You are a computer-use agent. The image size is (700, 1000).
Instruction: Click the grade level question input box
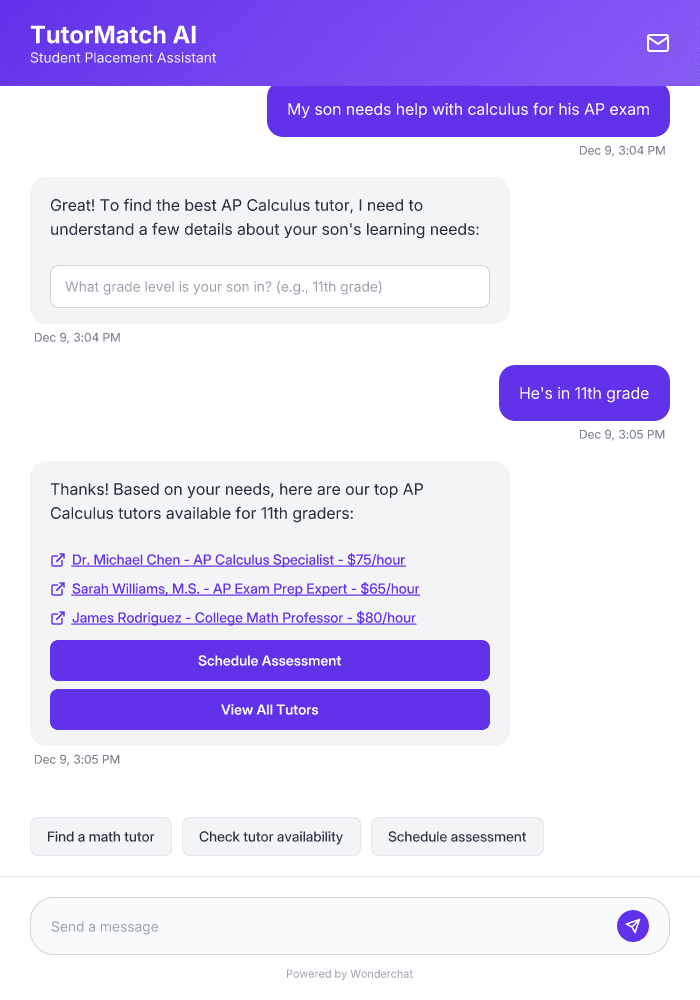click(270, 286)
